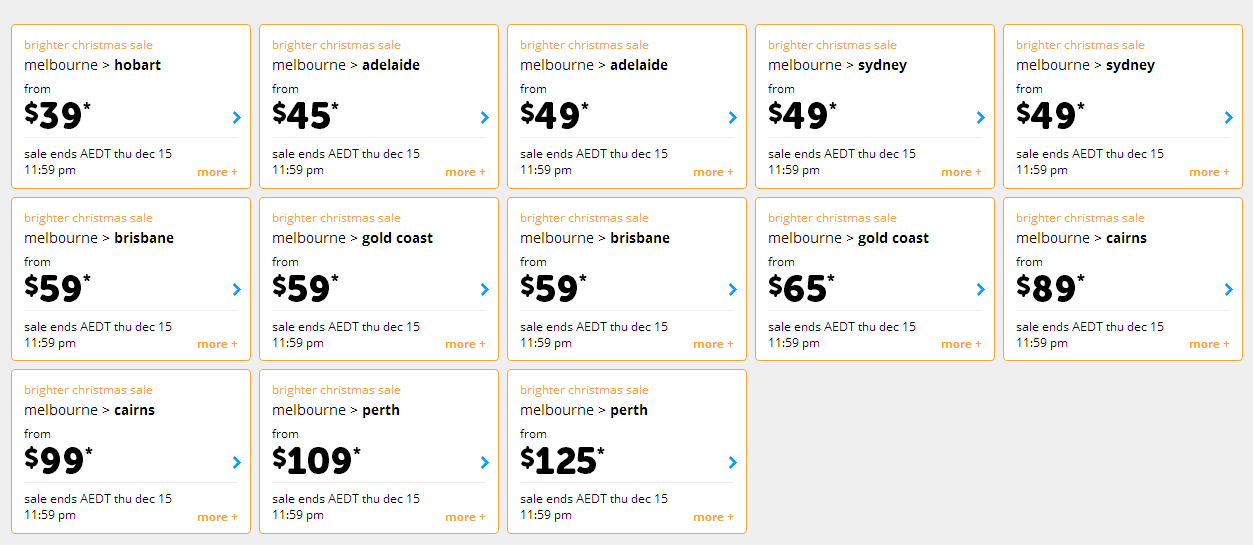Expand 'more +' on the Cairns $99 card
The width and height of the screenshot is (1253, 545).
coord(217,517)
